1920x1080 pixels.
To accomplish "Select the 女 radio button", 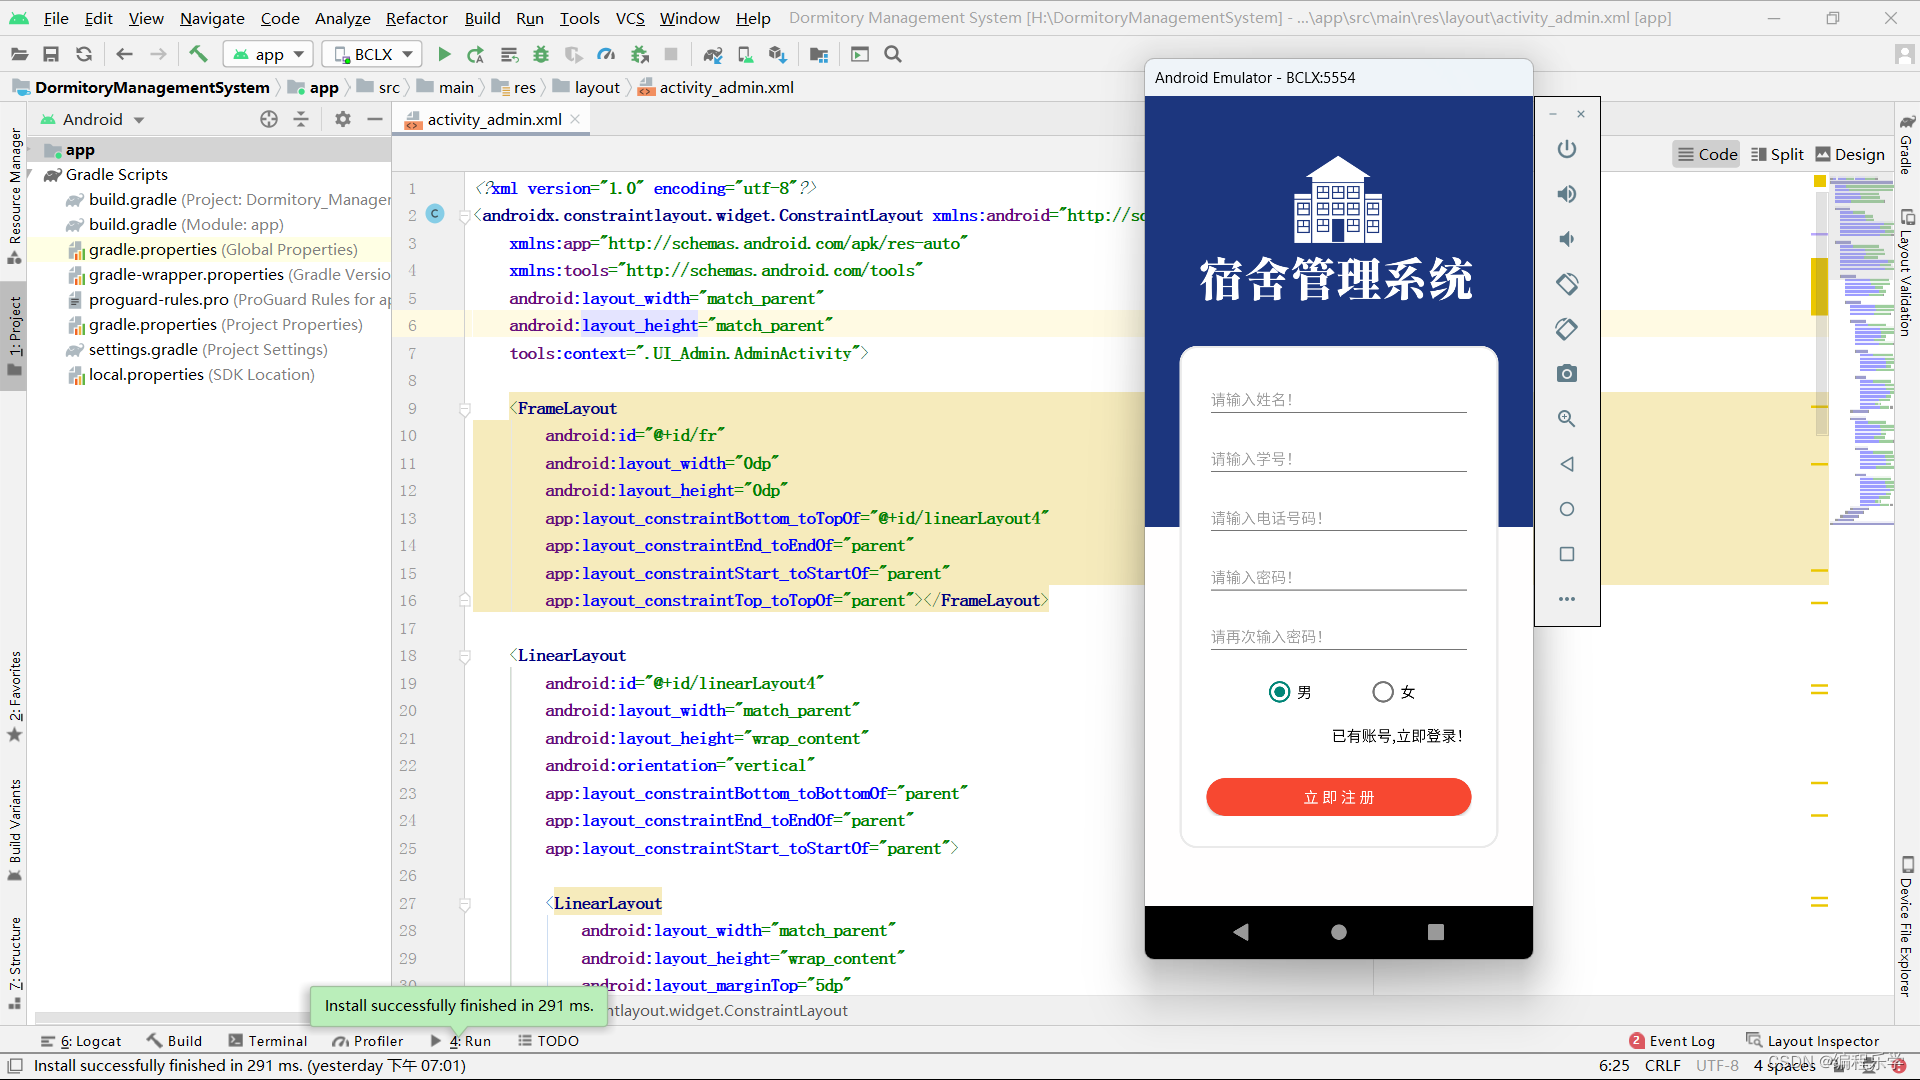I will pos(1383,691).
